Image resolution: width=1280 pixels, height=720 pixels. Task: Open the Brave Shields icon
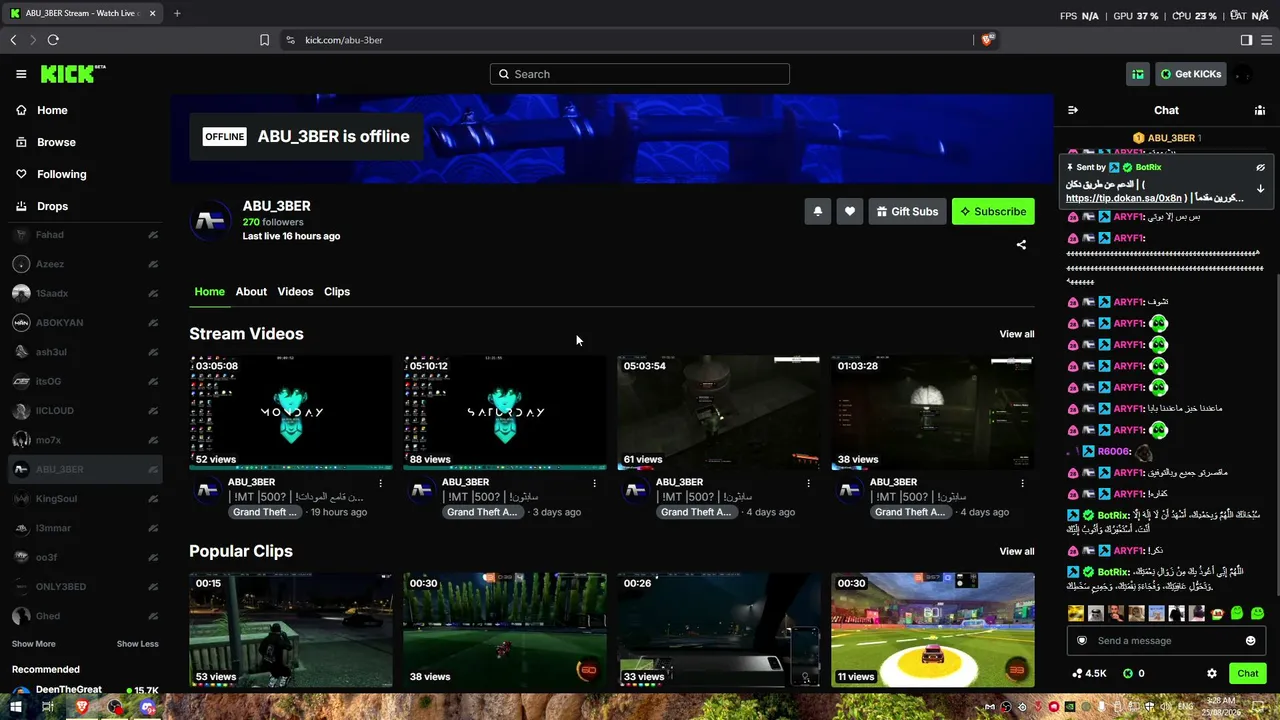click(988, 40)
